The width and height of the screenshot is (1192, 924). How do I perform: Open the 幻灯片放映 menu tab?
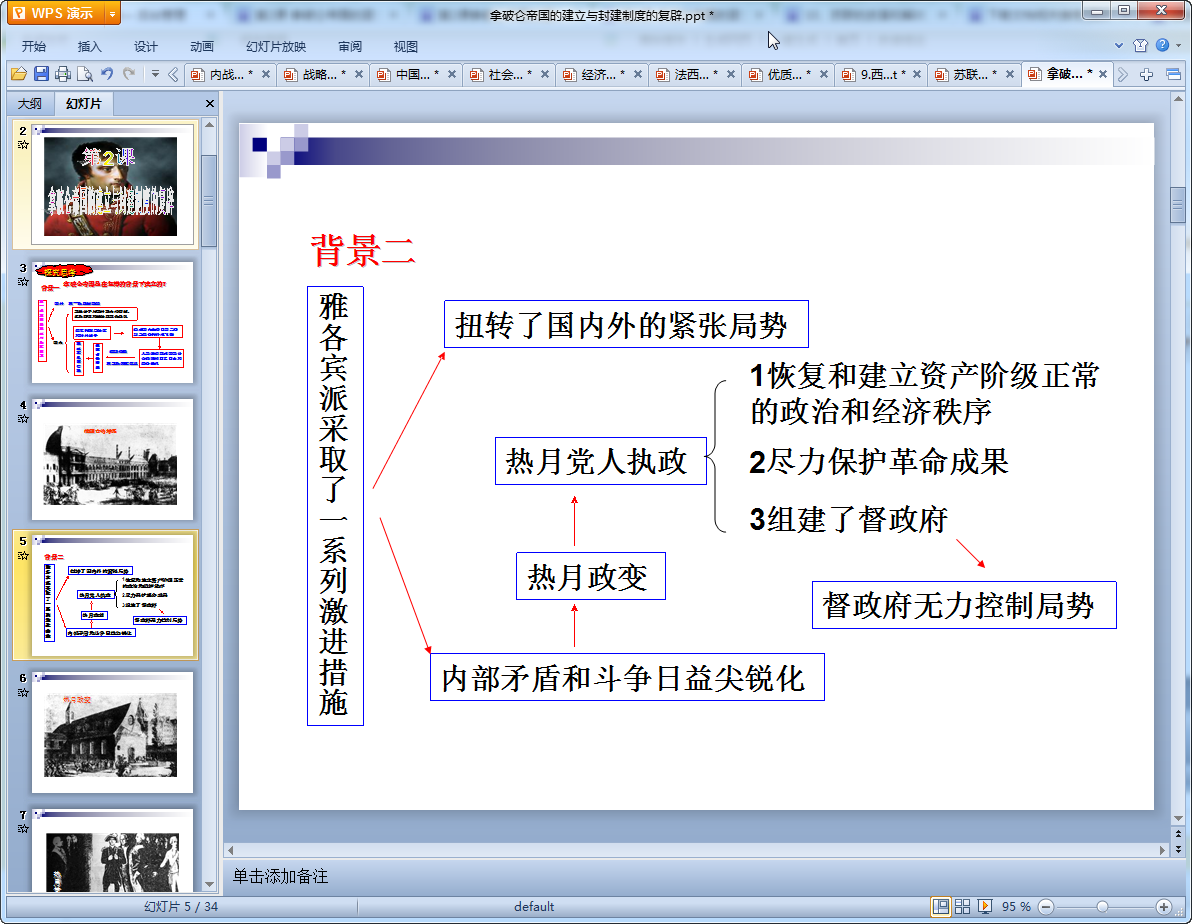[x=275, y=46]
